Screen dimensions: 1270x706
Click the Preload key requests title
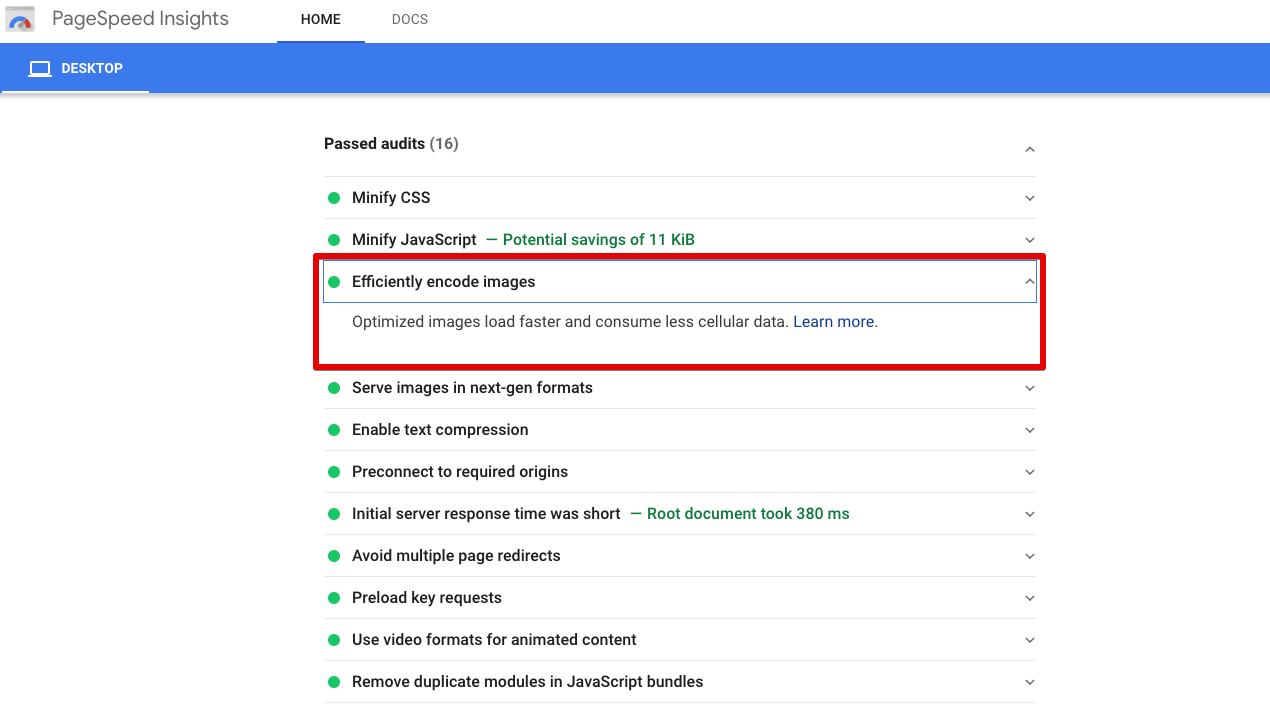coord(427,598)
